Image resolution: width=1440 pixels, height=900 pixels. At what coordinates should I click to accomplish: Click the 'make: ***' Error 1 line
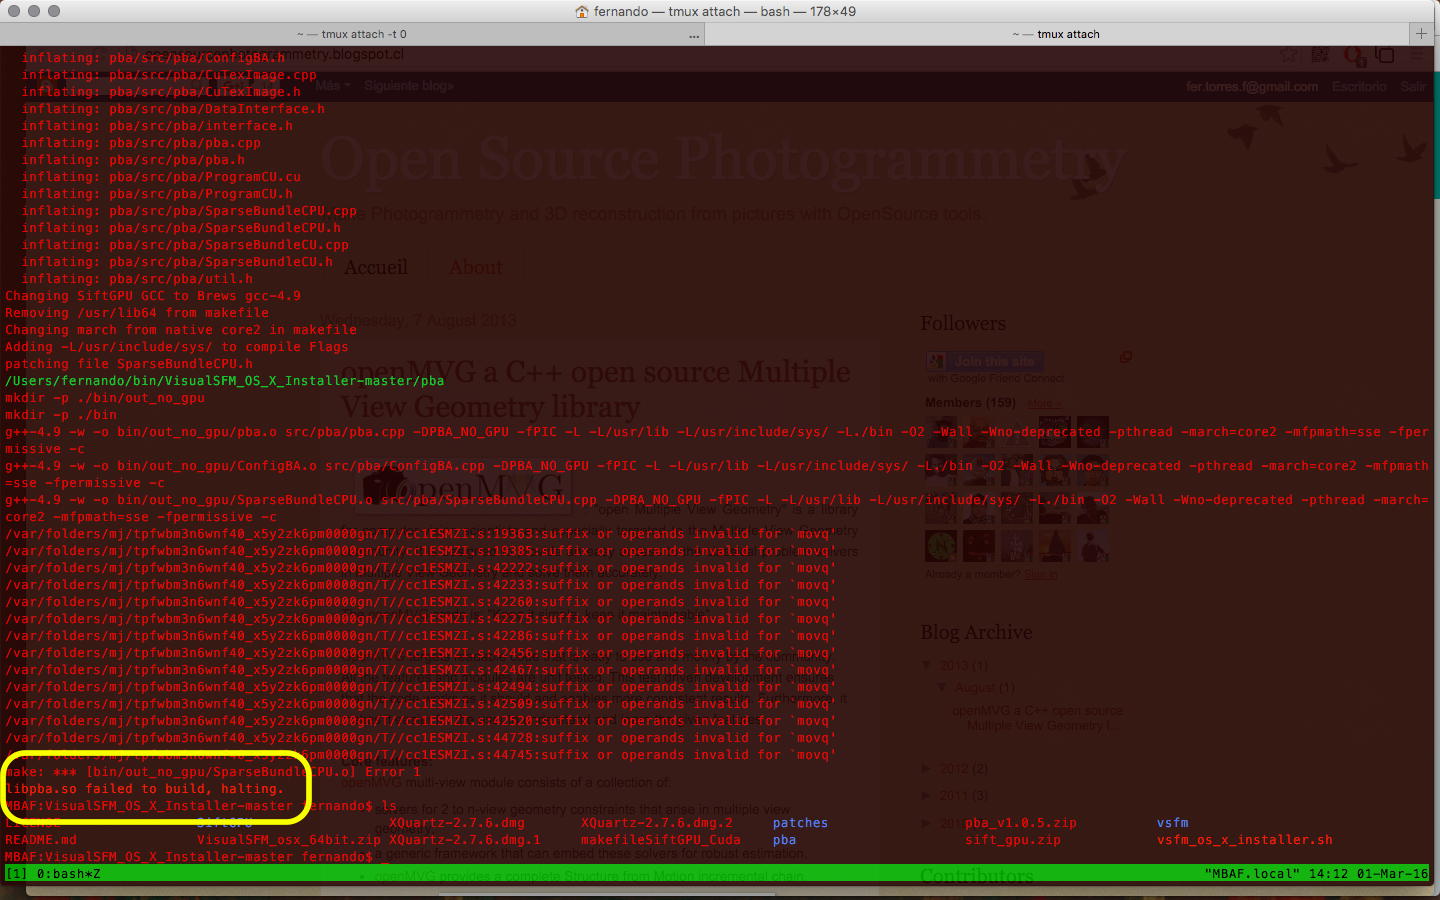coord(212,772)
